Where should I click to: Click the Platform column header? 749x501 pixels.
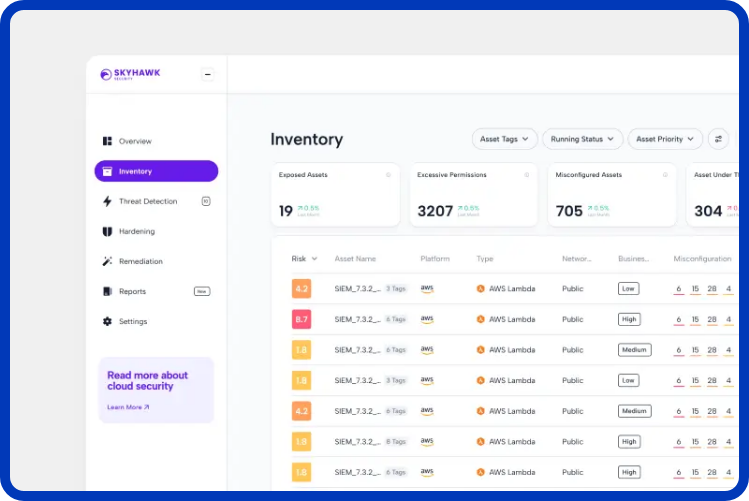435,259
